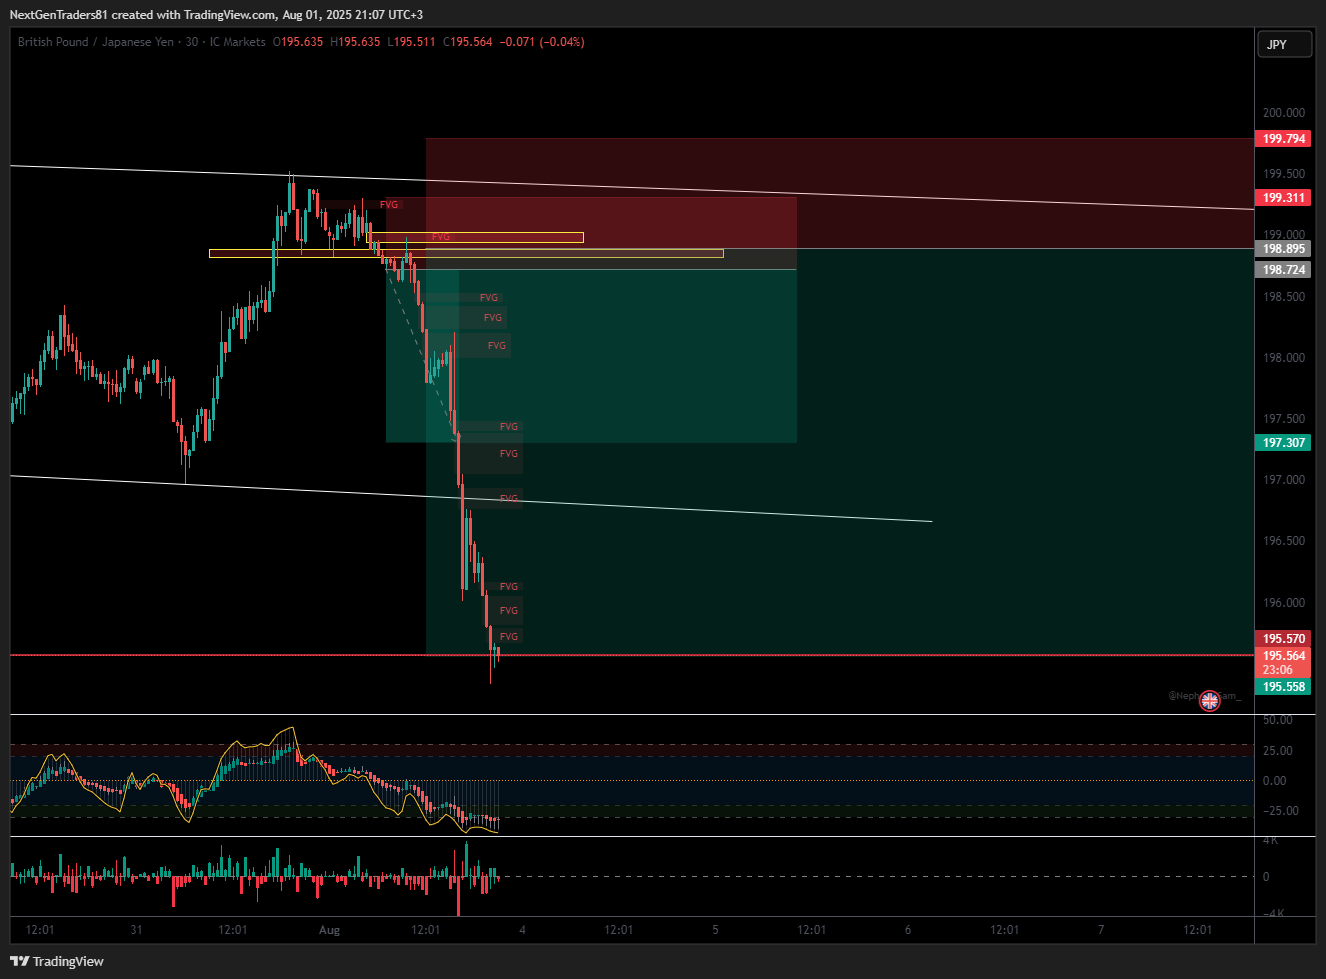Select the 195.558 green price label

coord(1283,687)
